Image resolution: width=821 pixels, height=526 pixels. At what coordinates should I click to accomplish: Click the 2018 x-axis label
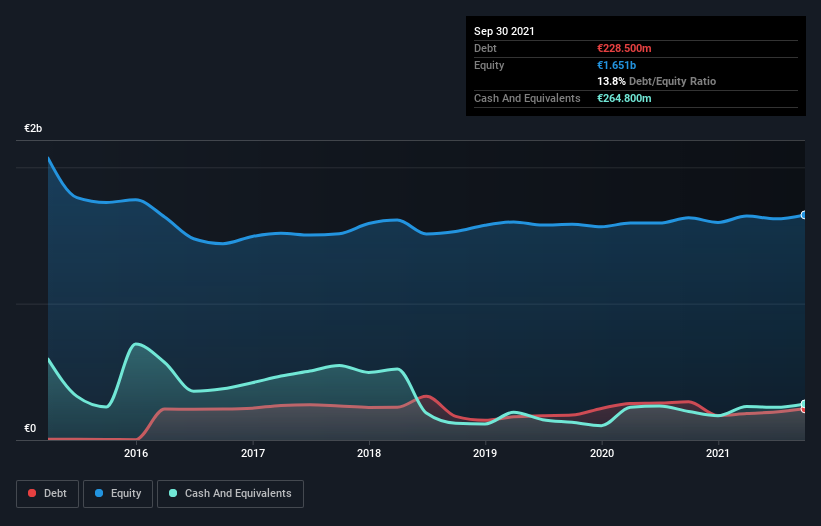[369, 453]
